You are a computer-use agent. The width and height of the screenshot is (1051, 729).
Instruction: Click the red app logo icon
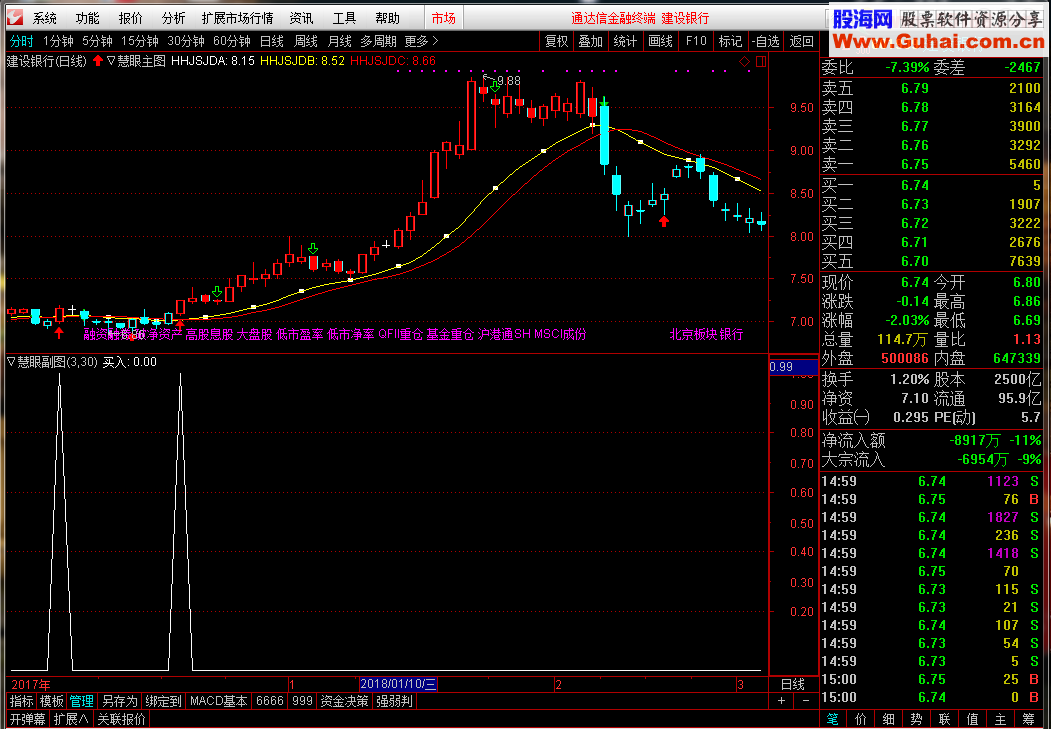point(14,18)
